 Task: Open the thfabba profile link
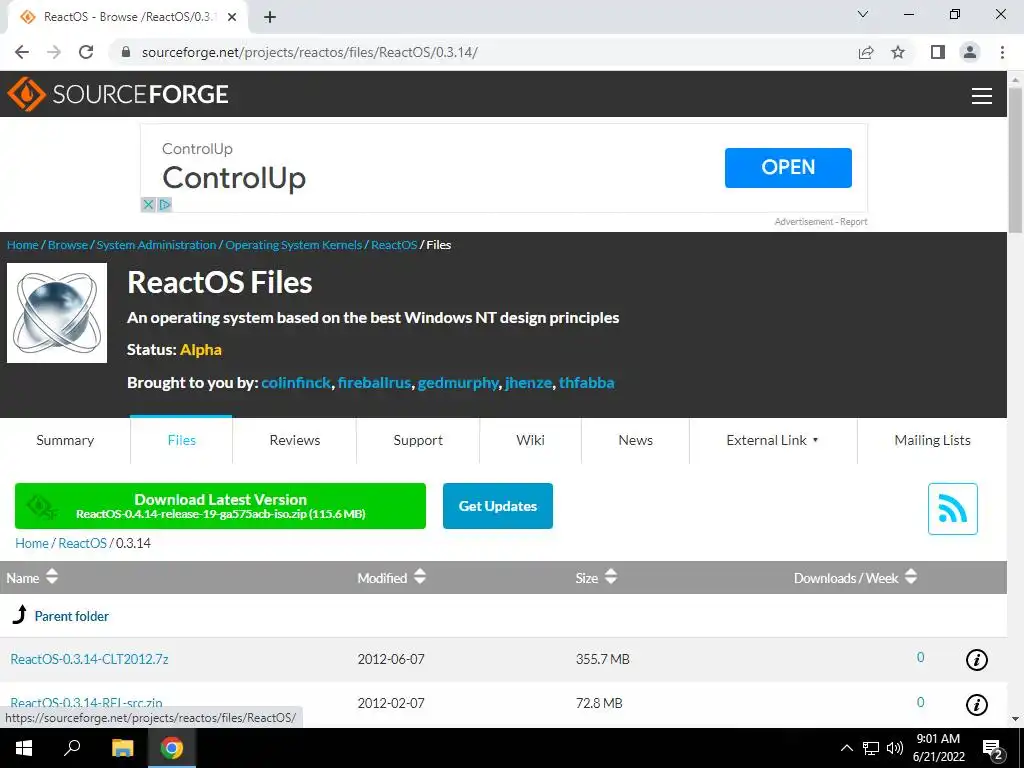[x=586, y=383]
